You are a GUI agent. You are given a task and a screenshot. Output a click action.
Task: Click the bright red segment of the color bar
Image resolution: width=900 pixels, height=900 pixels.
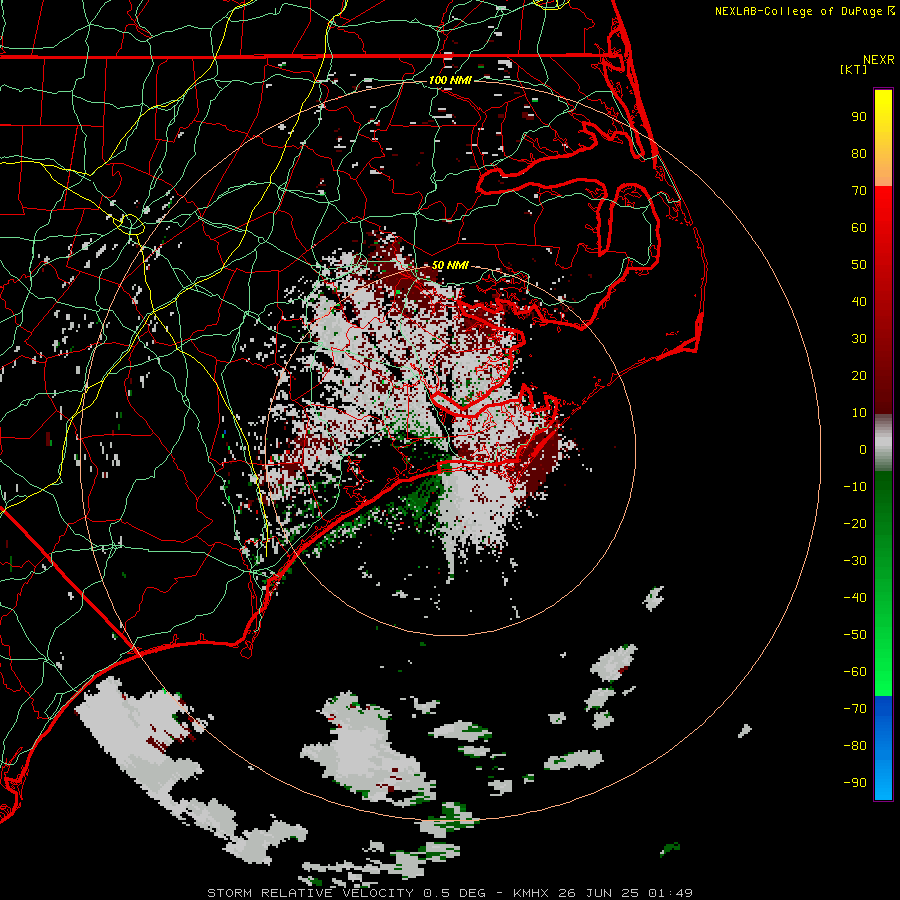coord(883,212)
